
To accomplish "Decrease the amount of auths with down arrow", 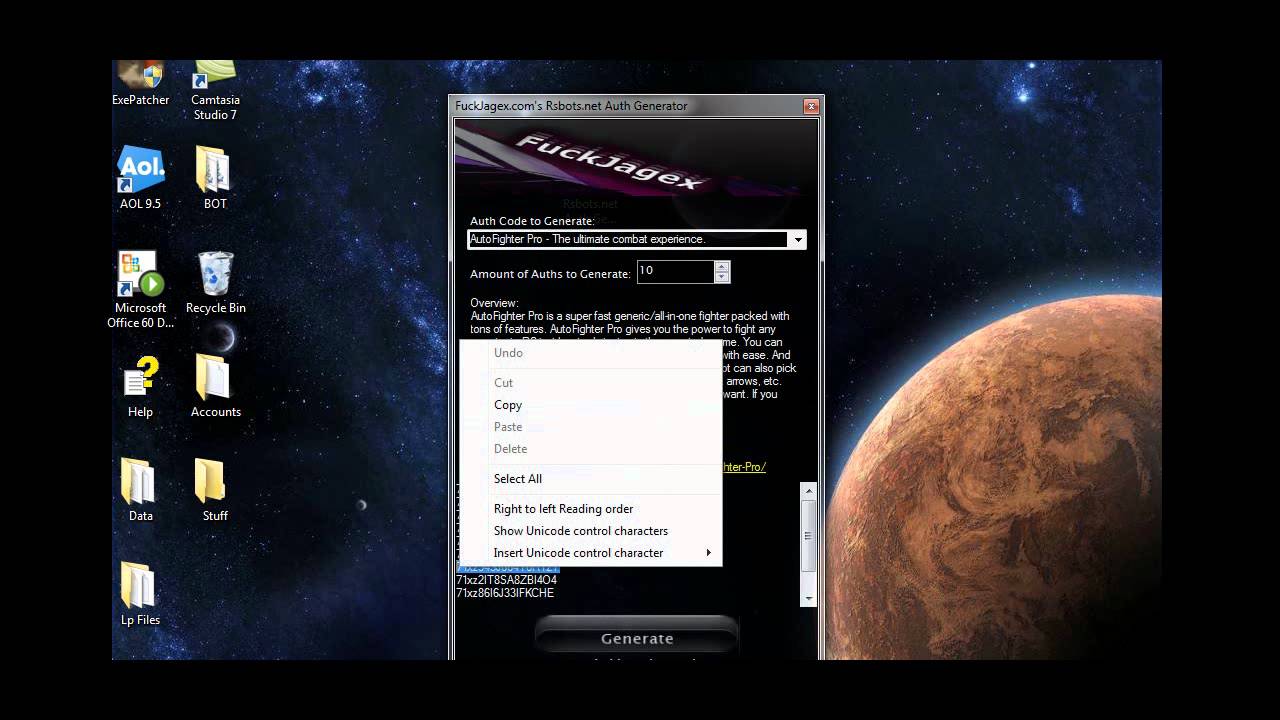I will 722,277.
